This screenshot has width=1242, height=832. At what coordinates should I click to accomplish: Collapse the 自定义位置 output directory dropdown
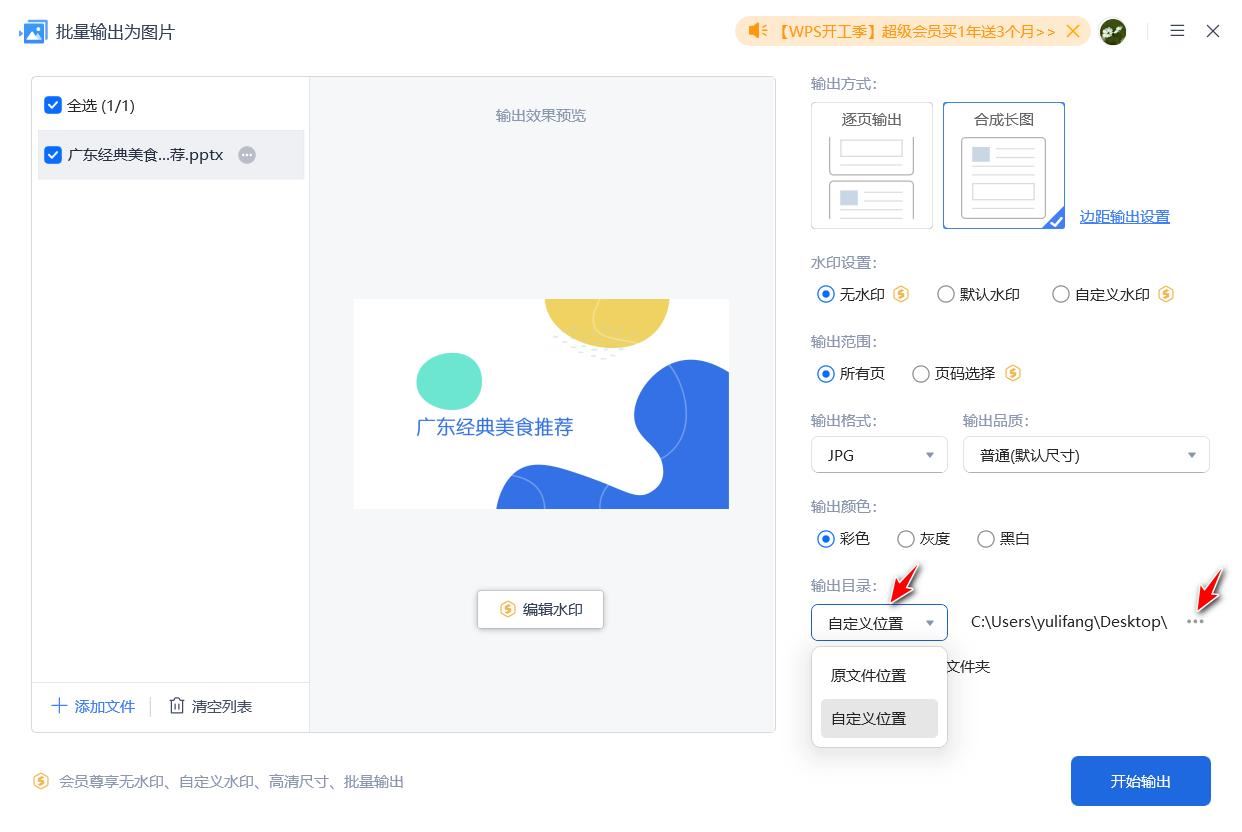pos(879,623)
